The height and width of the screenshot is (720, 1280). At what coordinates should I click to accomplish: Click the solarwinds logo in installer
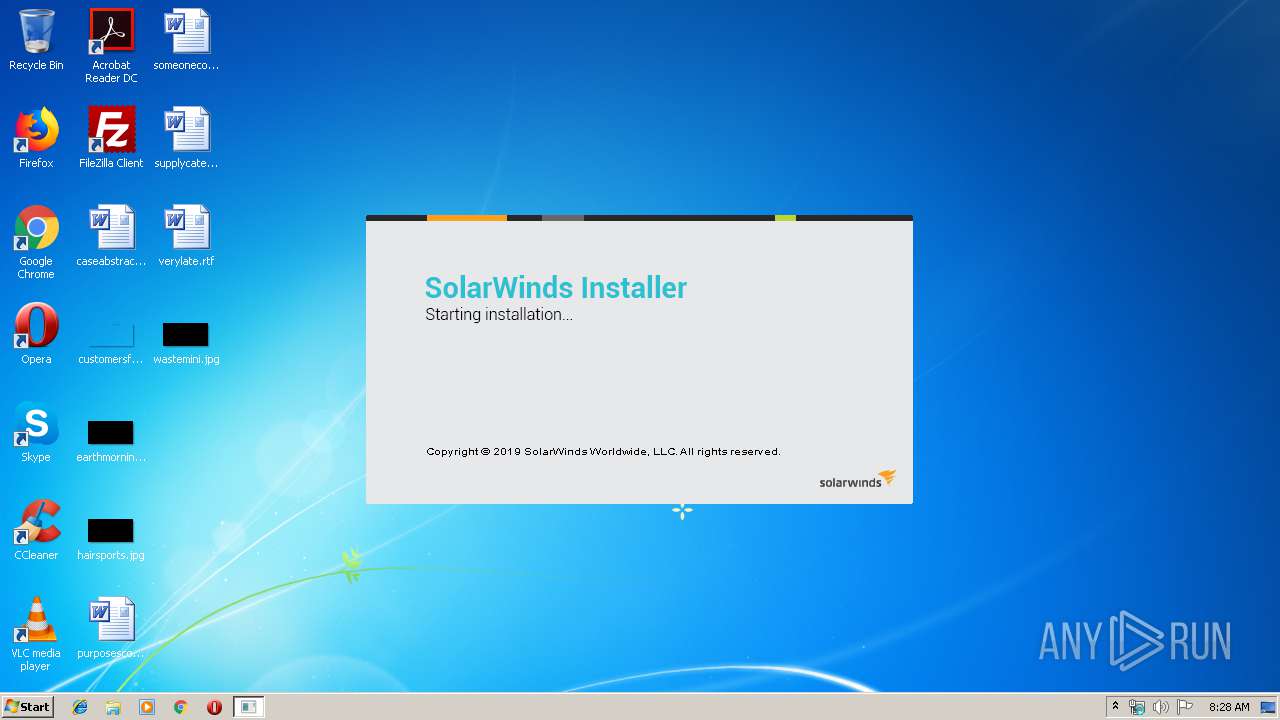pyautogui.click(x=857, y=480)
